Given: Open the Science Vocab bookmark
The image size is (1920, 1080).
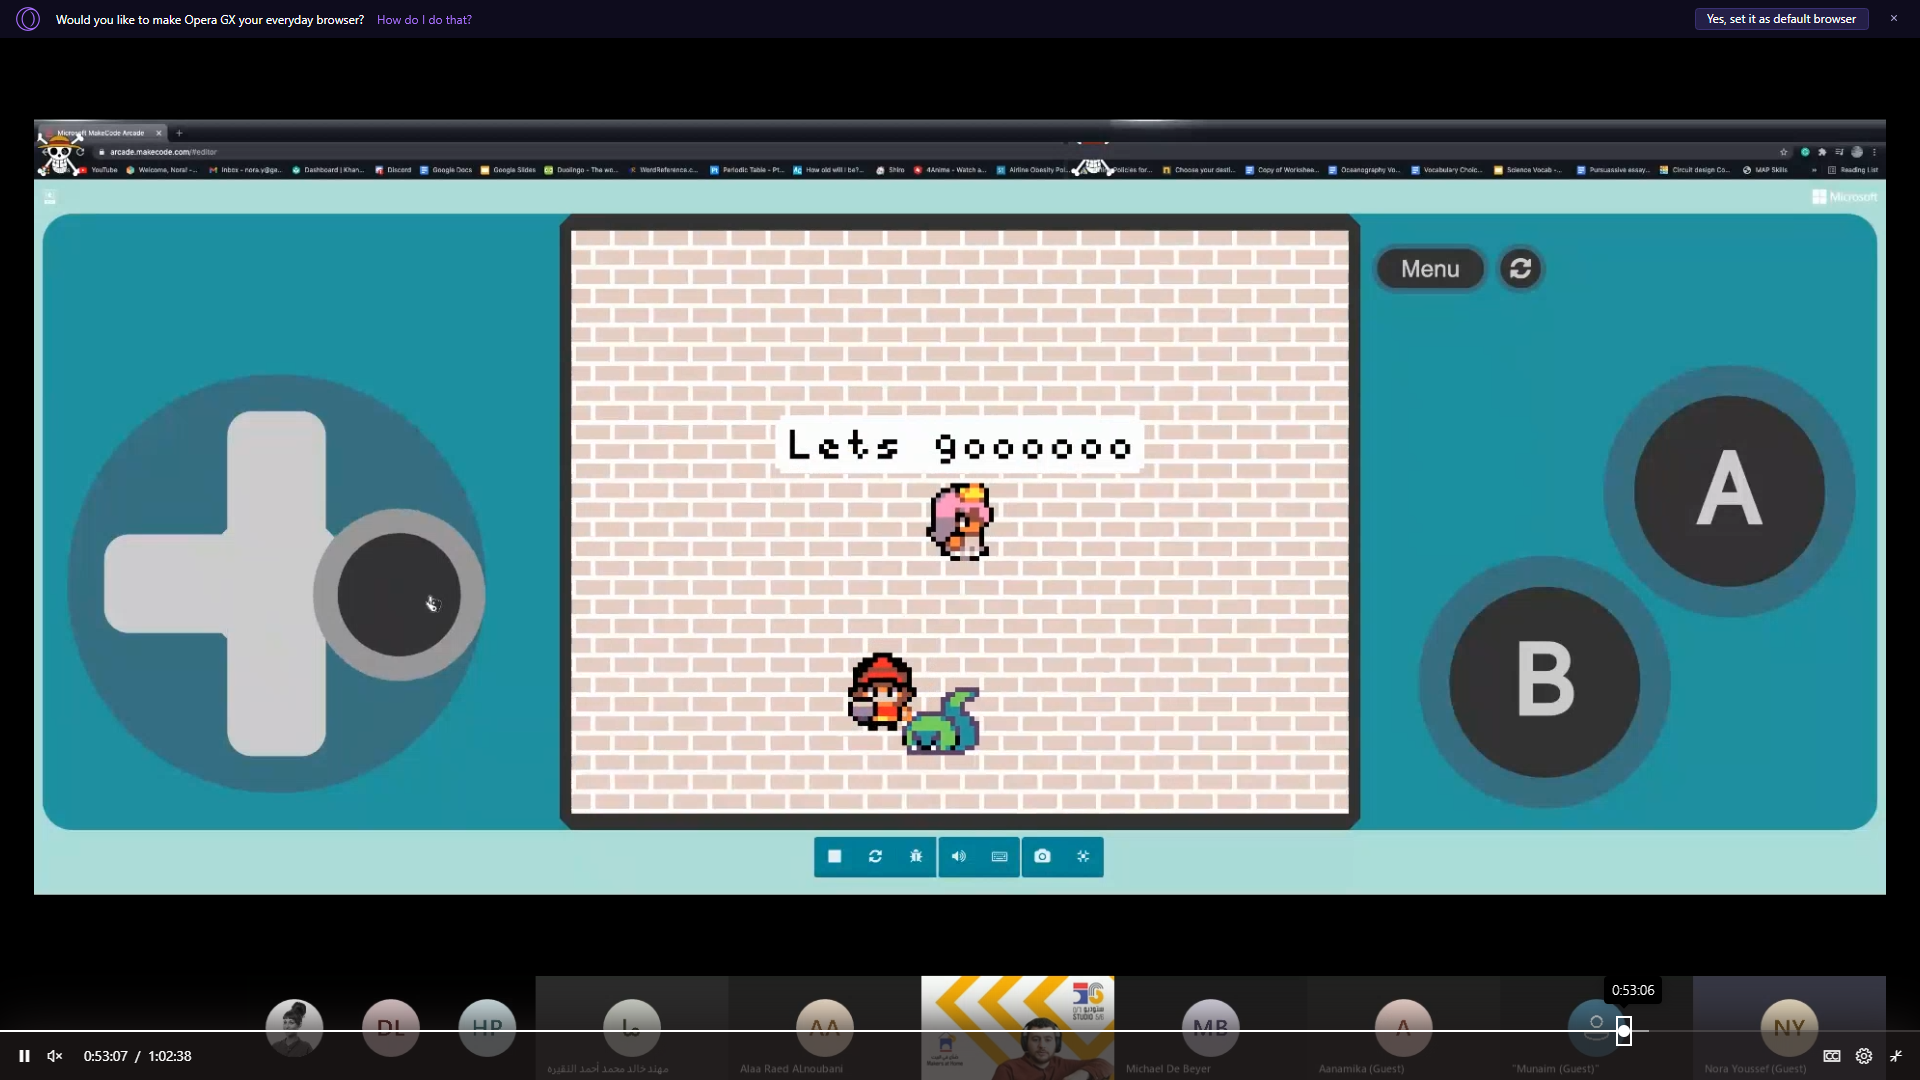Looking at the screenshot, I should coord(1528,170).
